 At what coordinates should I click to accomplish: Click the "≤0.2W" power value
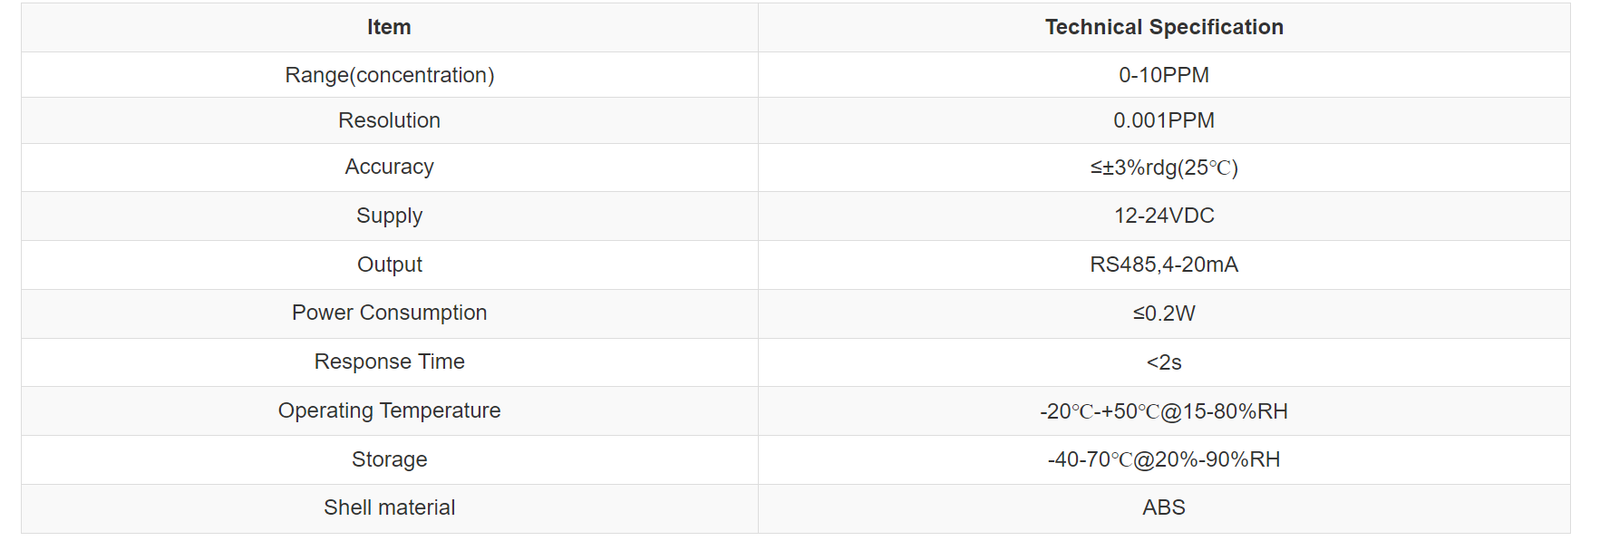coord(1164,313)
